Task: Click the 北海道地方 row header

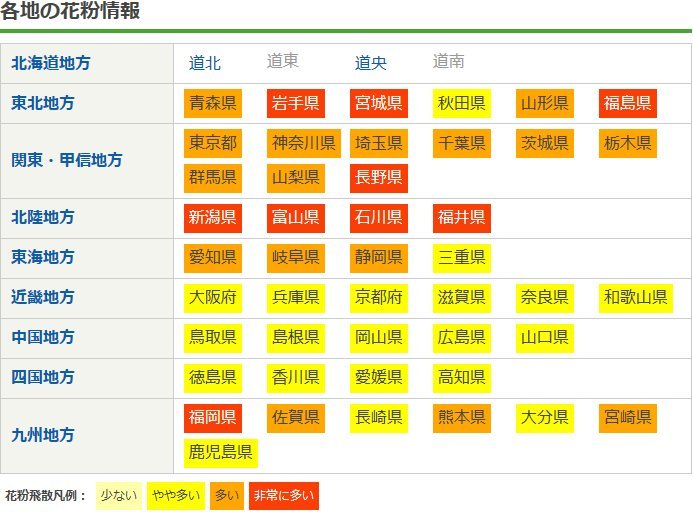Action: click(51, 63)
